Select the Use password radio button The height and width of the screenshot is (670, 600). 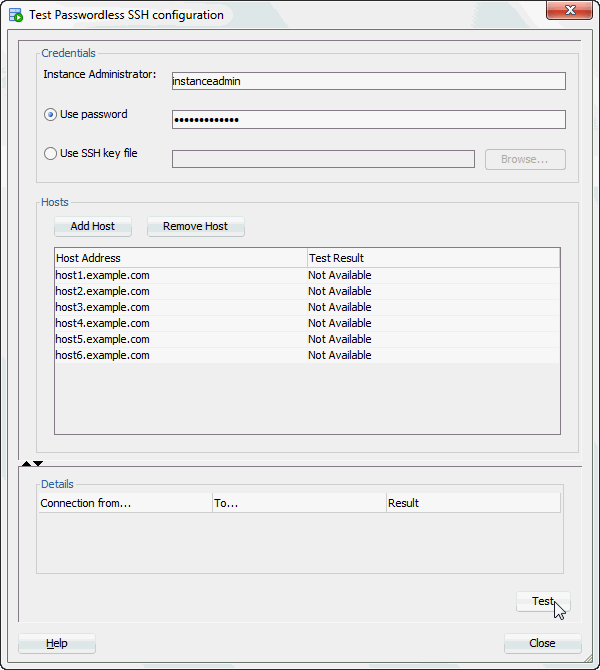pyautogui.click(x=50, y=115)
